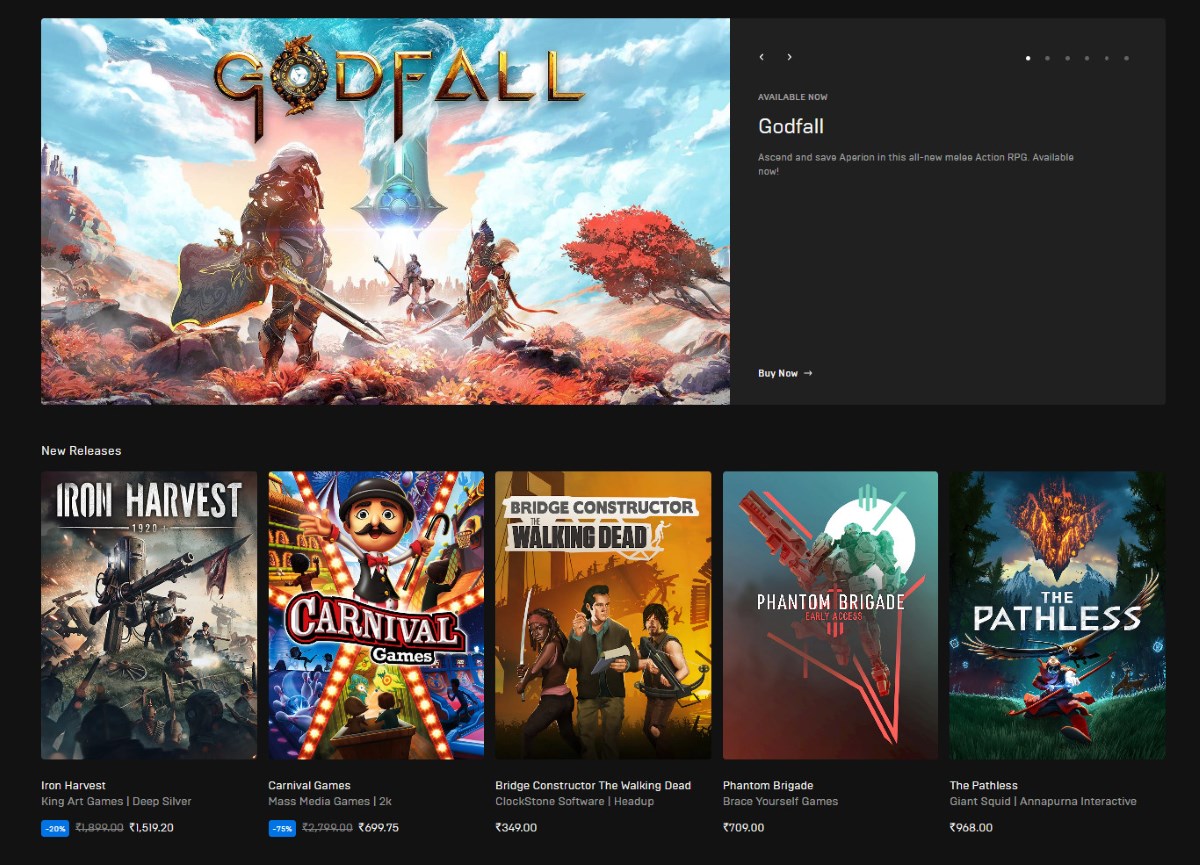Open Bridge Constructor The Walking Dead thumbnail
Viewport: 1200px width, 865px height.
602,614
